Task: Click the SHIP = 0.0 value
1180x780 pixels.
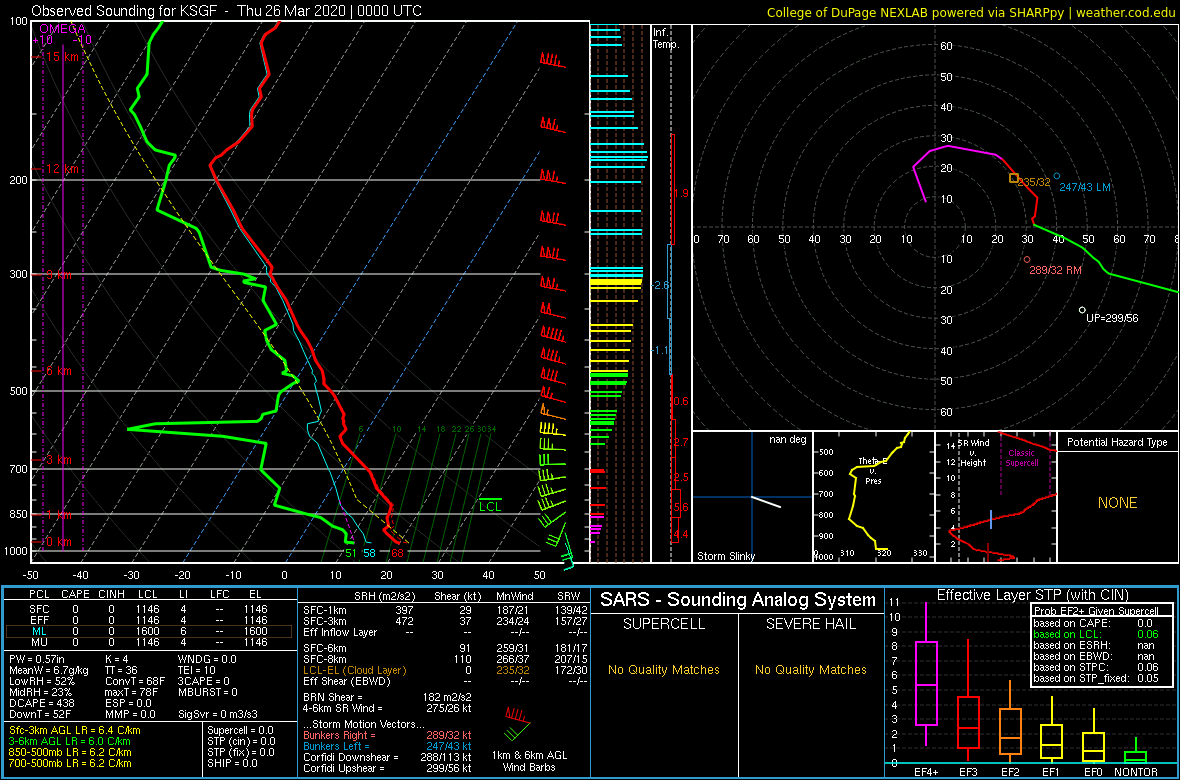Action: point(233,763)
